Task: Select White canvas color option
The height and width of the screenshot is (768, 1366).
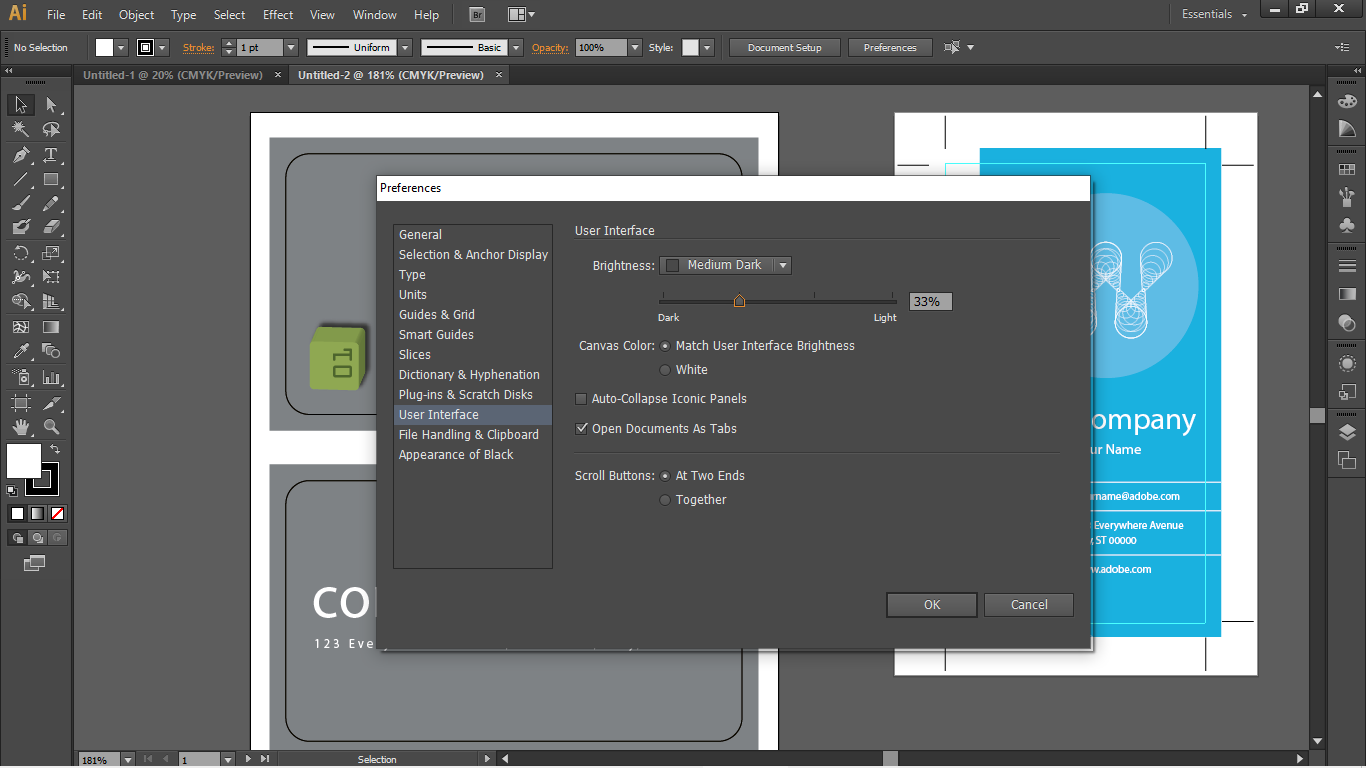Action: (x=666, y=370)
